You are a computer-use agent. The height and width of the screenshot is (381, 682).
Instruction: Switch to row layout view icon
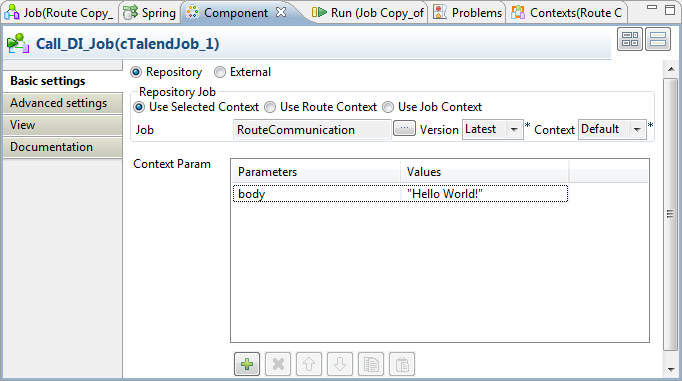tap(658, 39)
